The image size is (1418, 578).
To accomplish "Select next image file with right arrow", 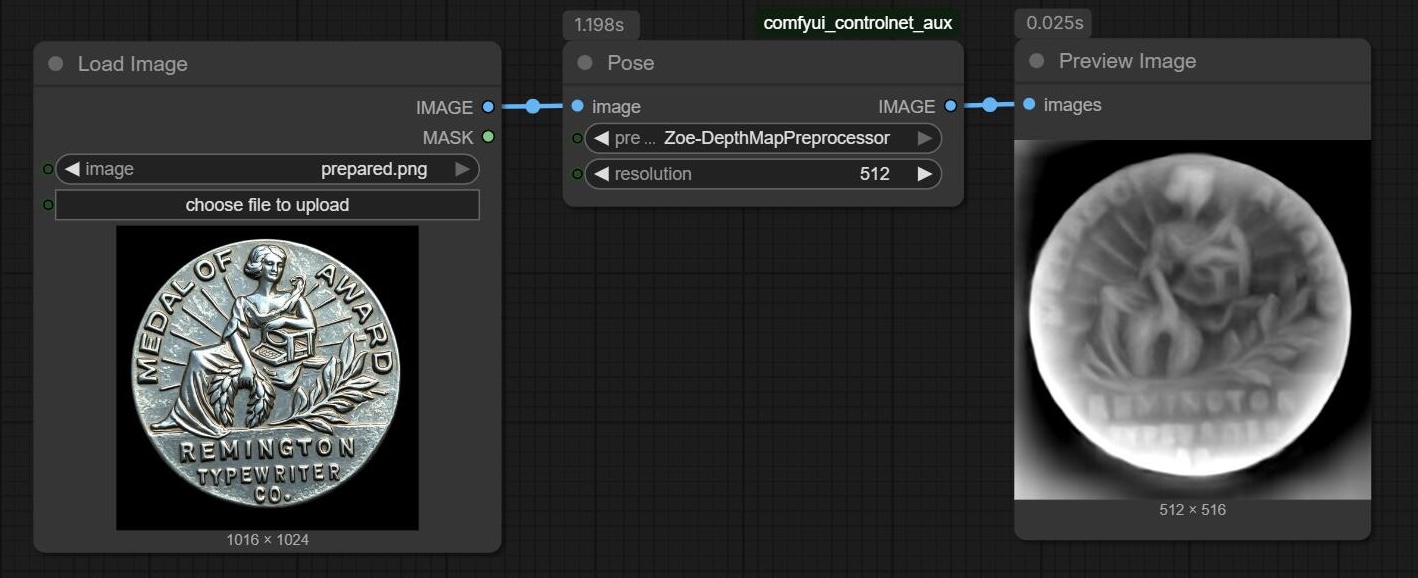I will point(462,170).
